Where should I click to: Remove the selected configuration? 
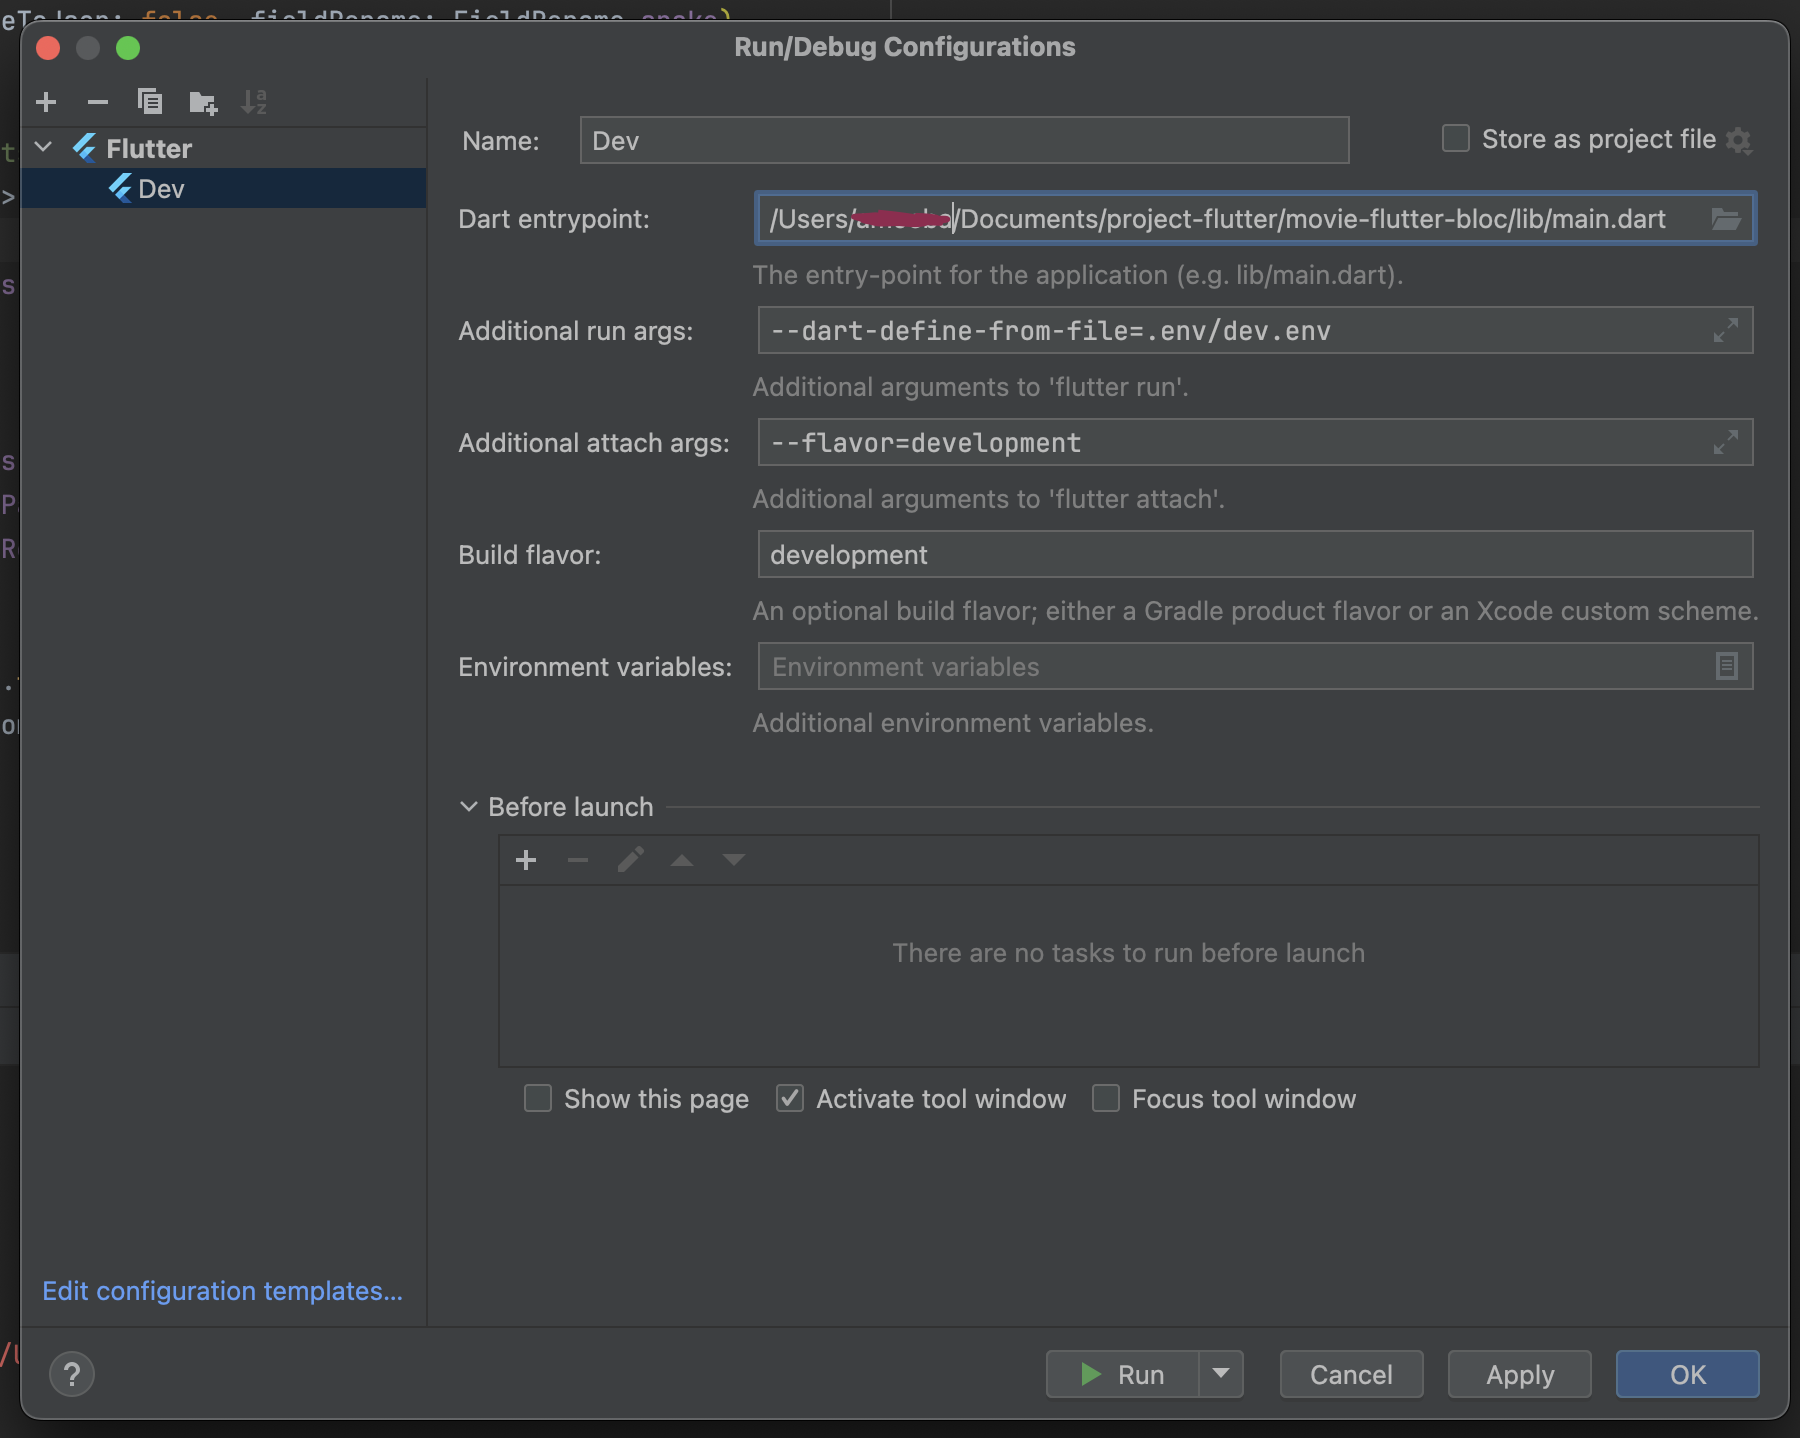coord(98,102)
